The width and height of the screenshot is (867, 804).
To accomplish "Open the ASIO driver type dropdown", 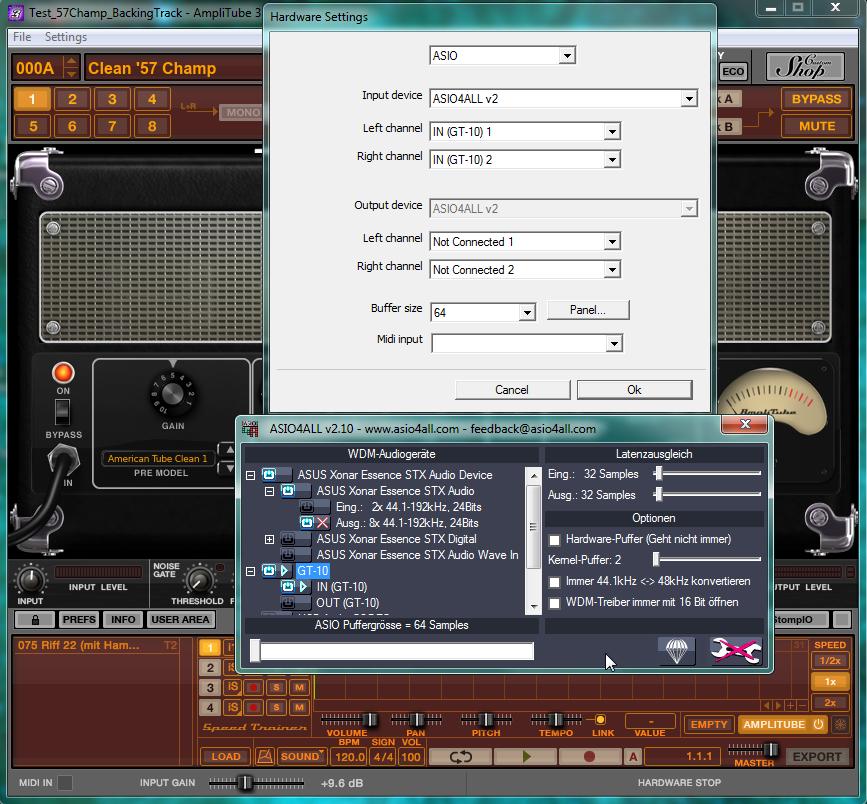I will click(567, 55).
